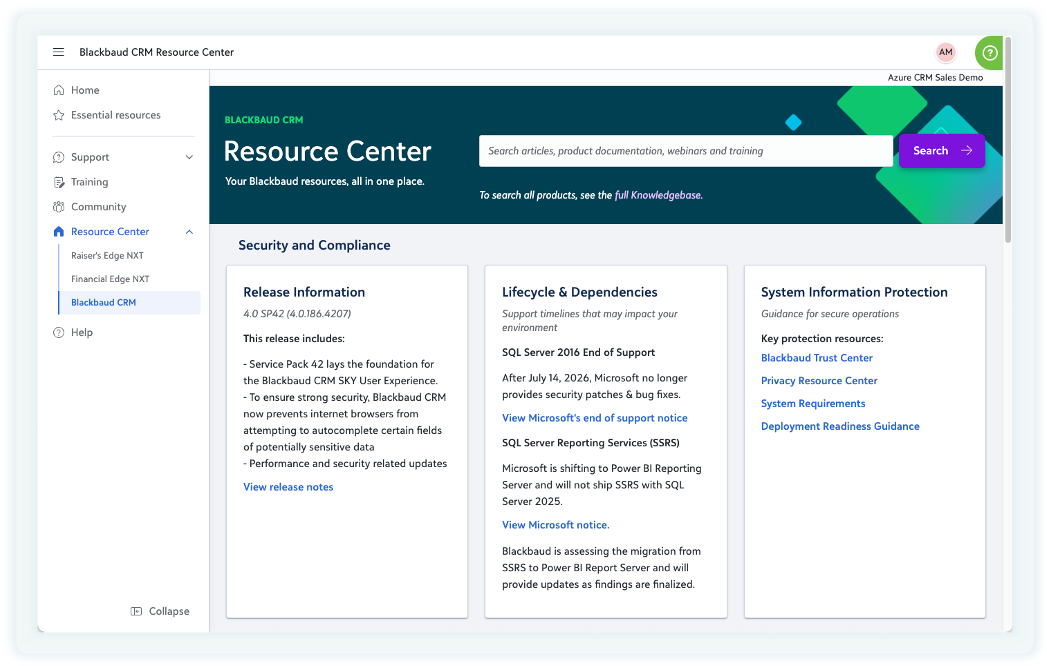Click the Essential resources star icon
This screenshot has height=666, width=1047.
point(59,115)
